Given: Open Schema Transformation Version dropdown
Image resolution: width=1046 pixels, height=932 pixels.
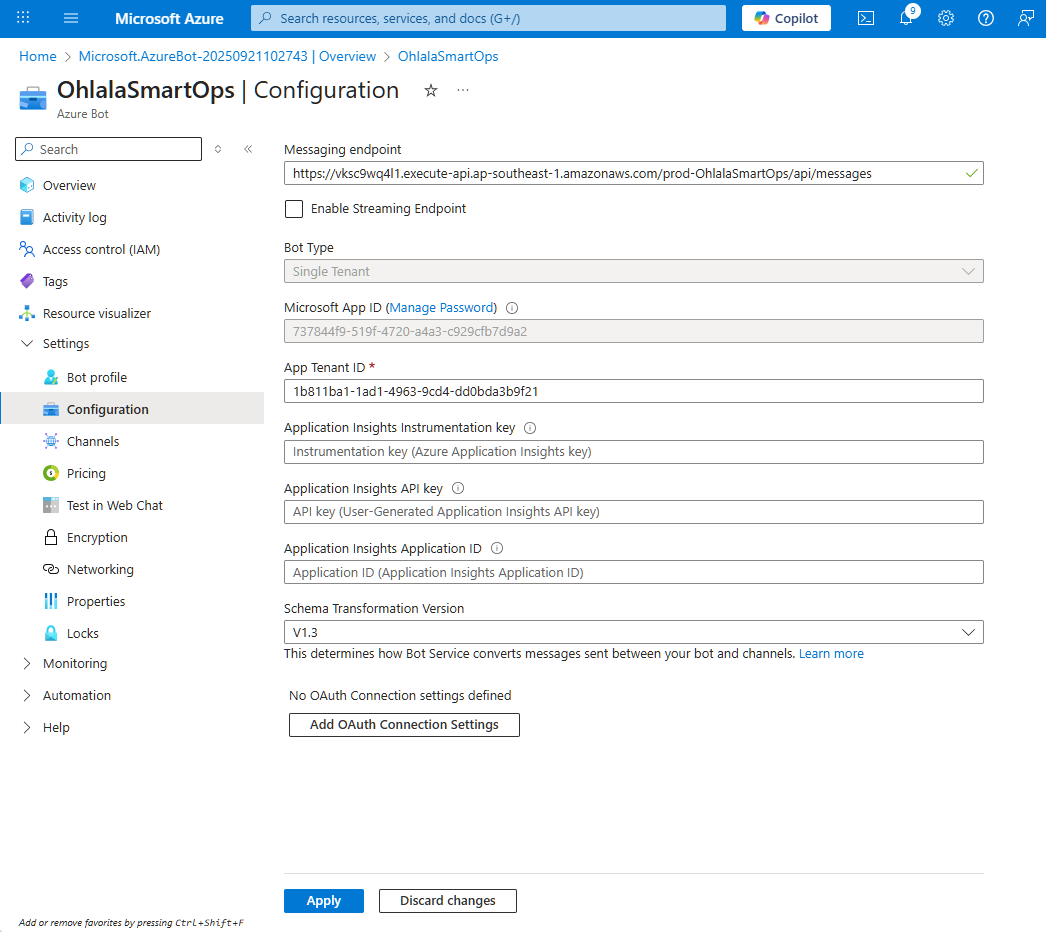Looking at the screenshot, I should pyautogui.click(x=633, y=632).
